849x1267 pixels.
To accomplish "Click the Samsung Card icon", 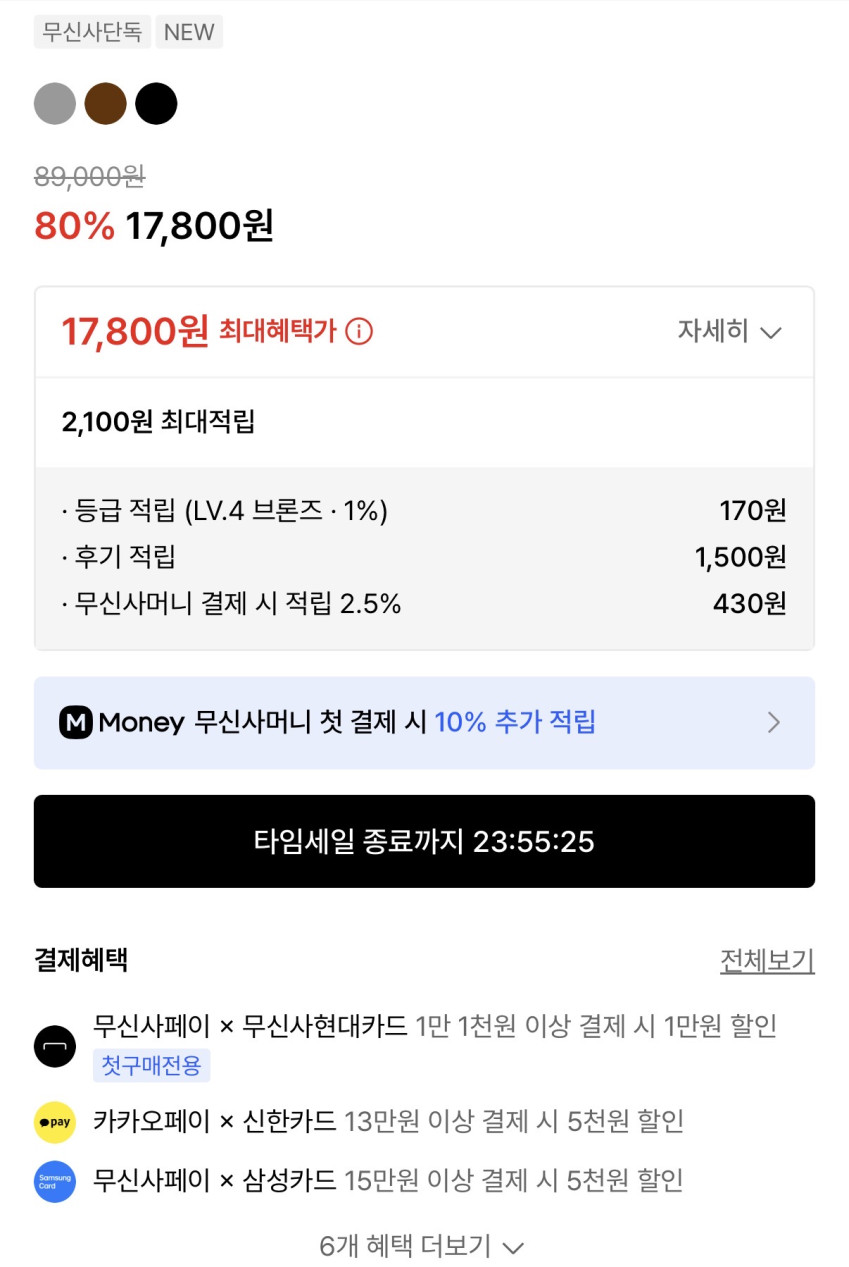I will (55, 1181).
